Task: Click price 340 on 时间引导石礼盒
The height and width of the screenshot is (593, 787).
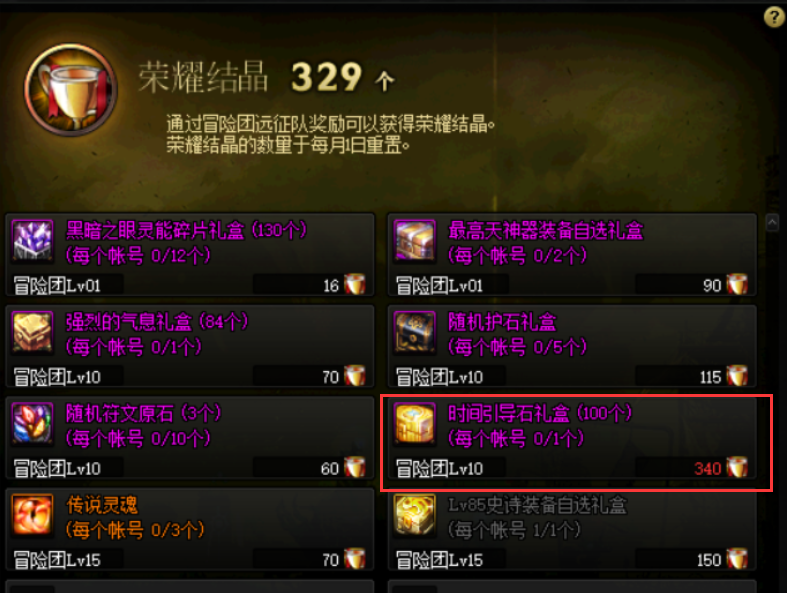Action: coord(708,468)
